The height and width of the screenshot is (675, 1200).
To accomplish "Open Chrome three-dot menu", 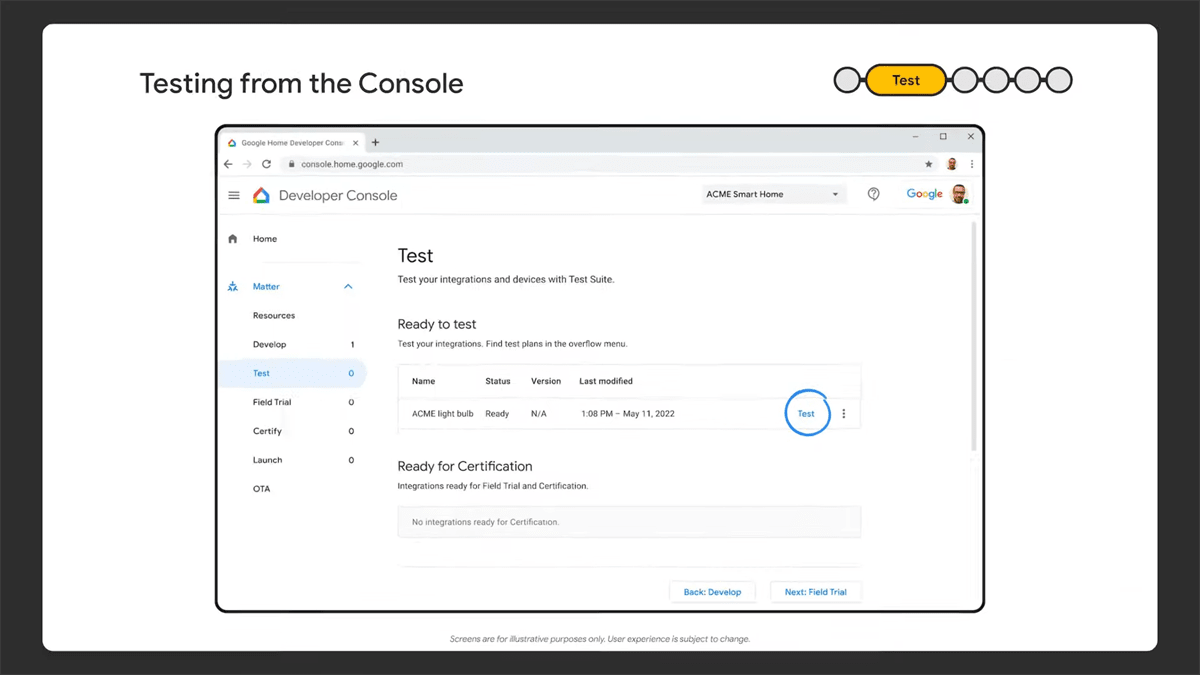I will point(971,164).
